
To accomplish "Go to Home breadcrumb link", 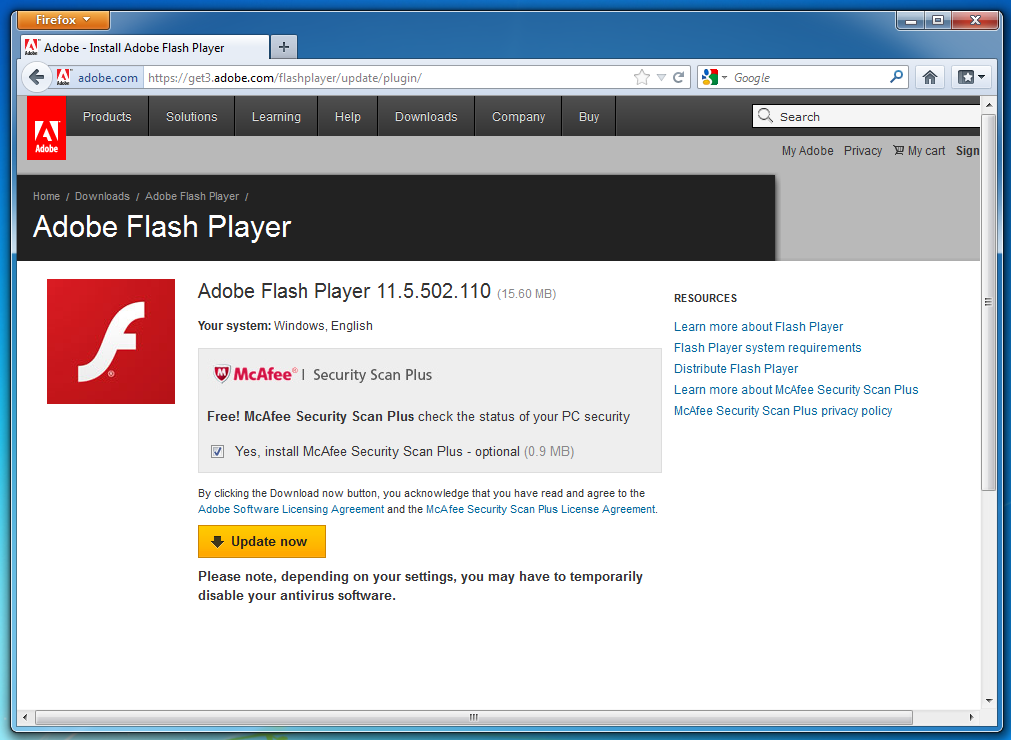I will [46, 196].
